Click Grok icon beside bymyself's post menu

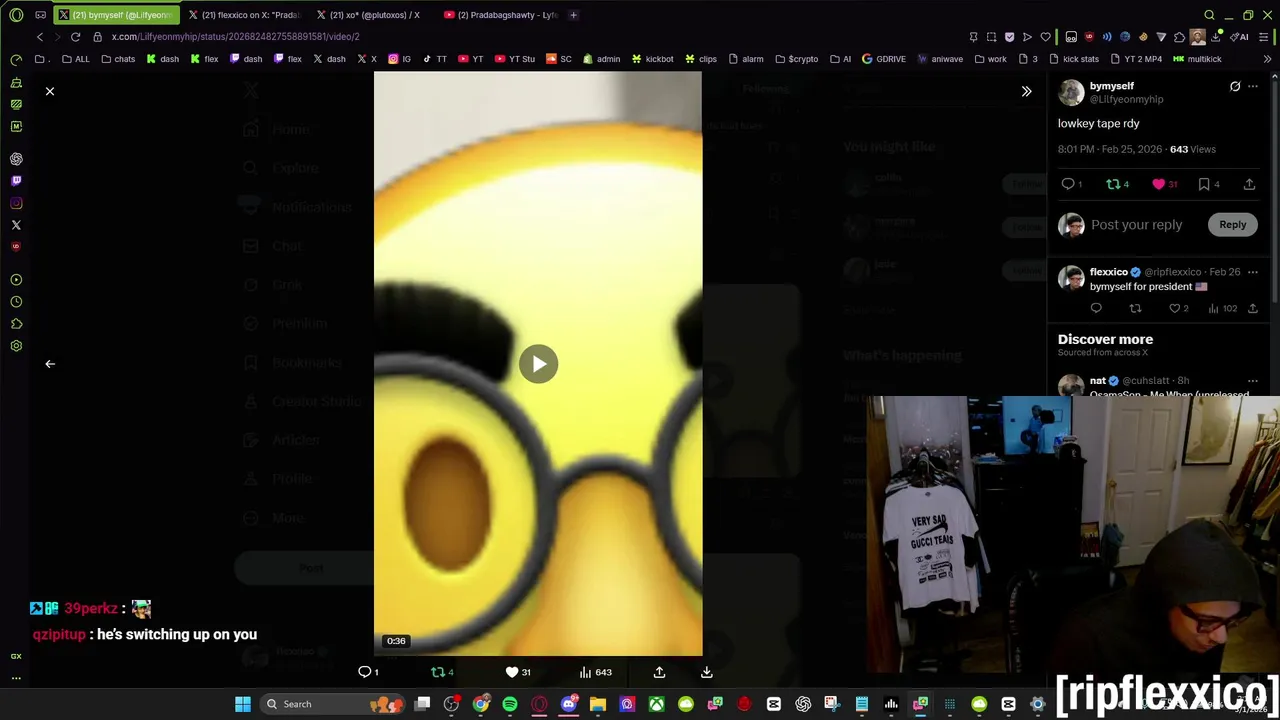[1235, 87]
